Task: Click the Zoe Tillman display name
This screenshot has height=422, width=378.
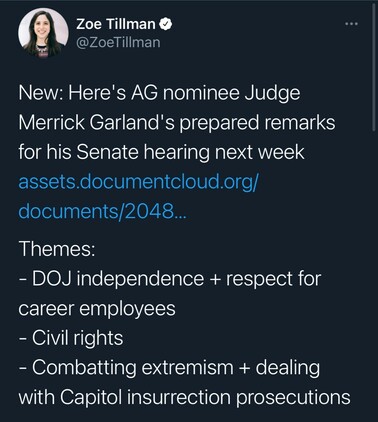Action: (116, 24)
